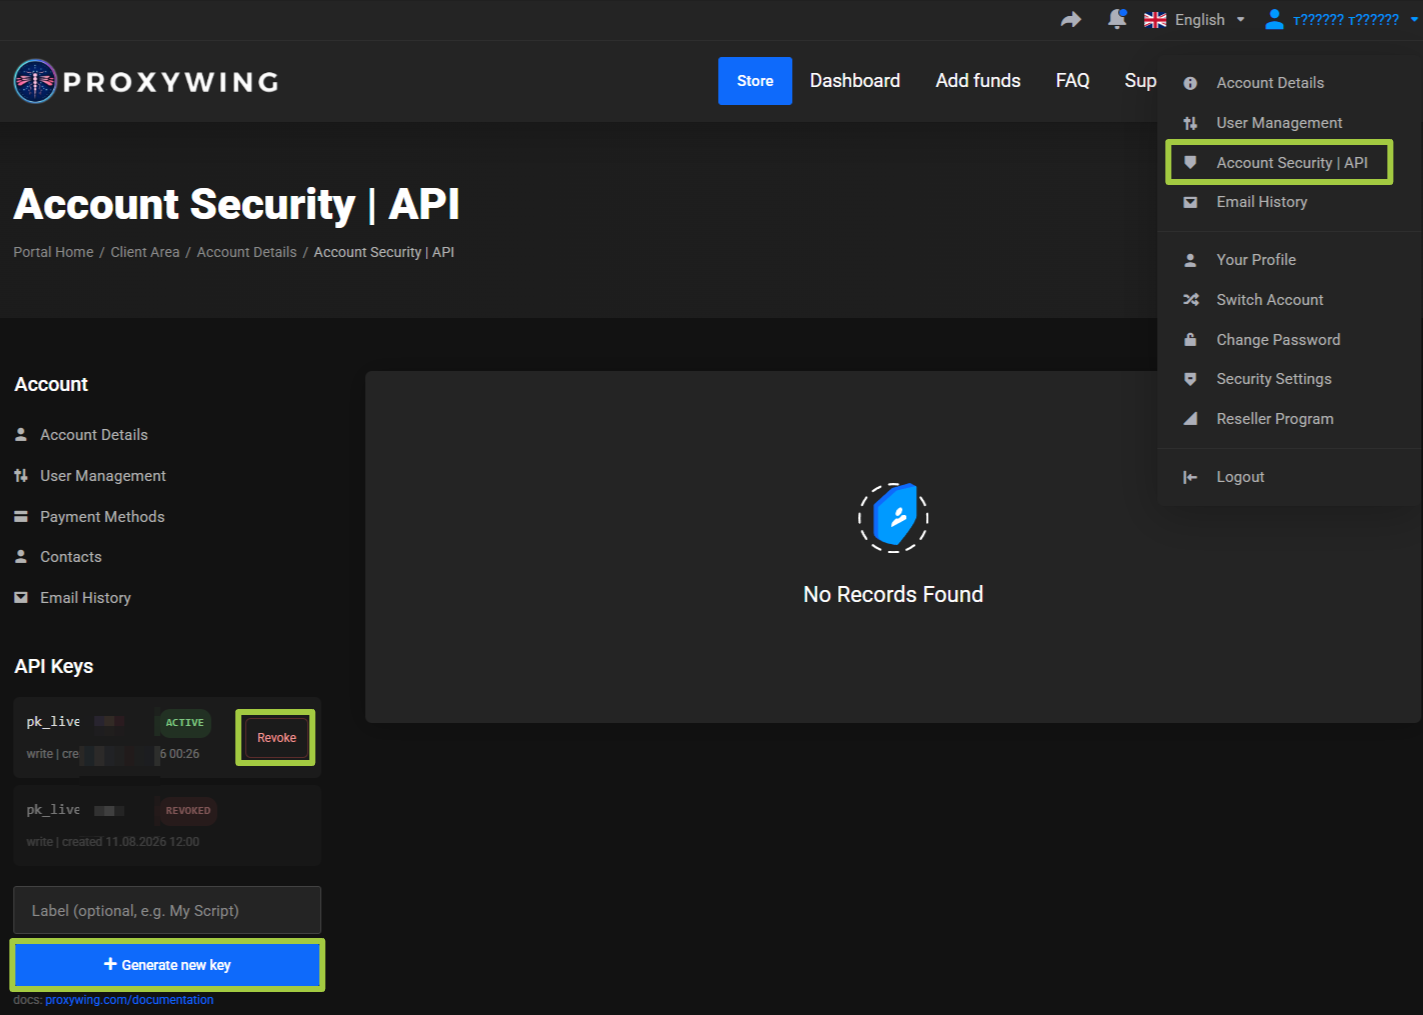Image resolution: width=1423 pixels, height=1015 pixels.
Task: Click the shield icon beside Account Security | API
Action: point(1190,162)
